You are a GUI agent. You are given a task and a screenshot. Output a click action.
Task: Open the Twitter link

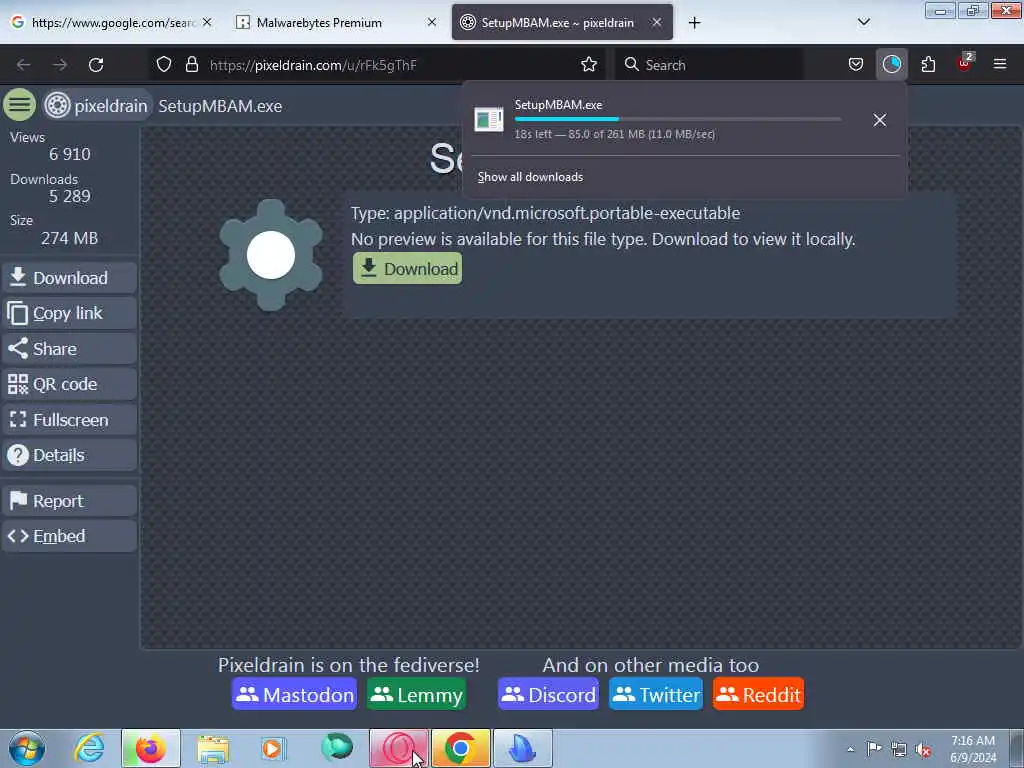[656, 694]
